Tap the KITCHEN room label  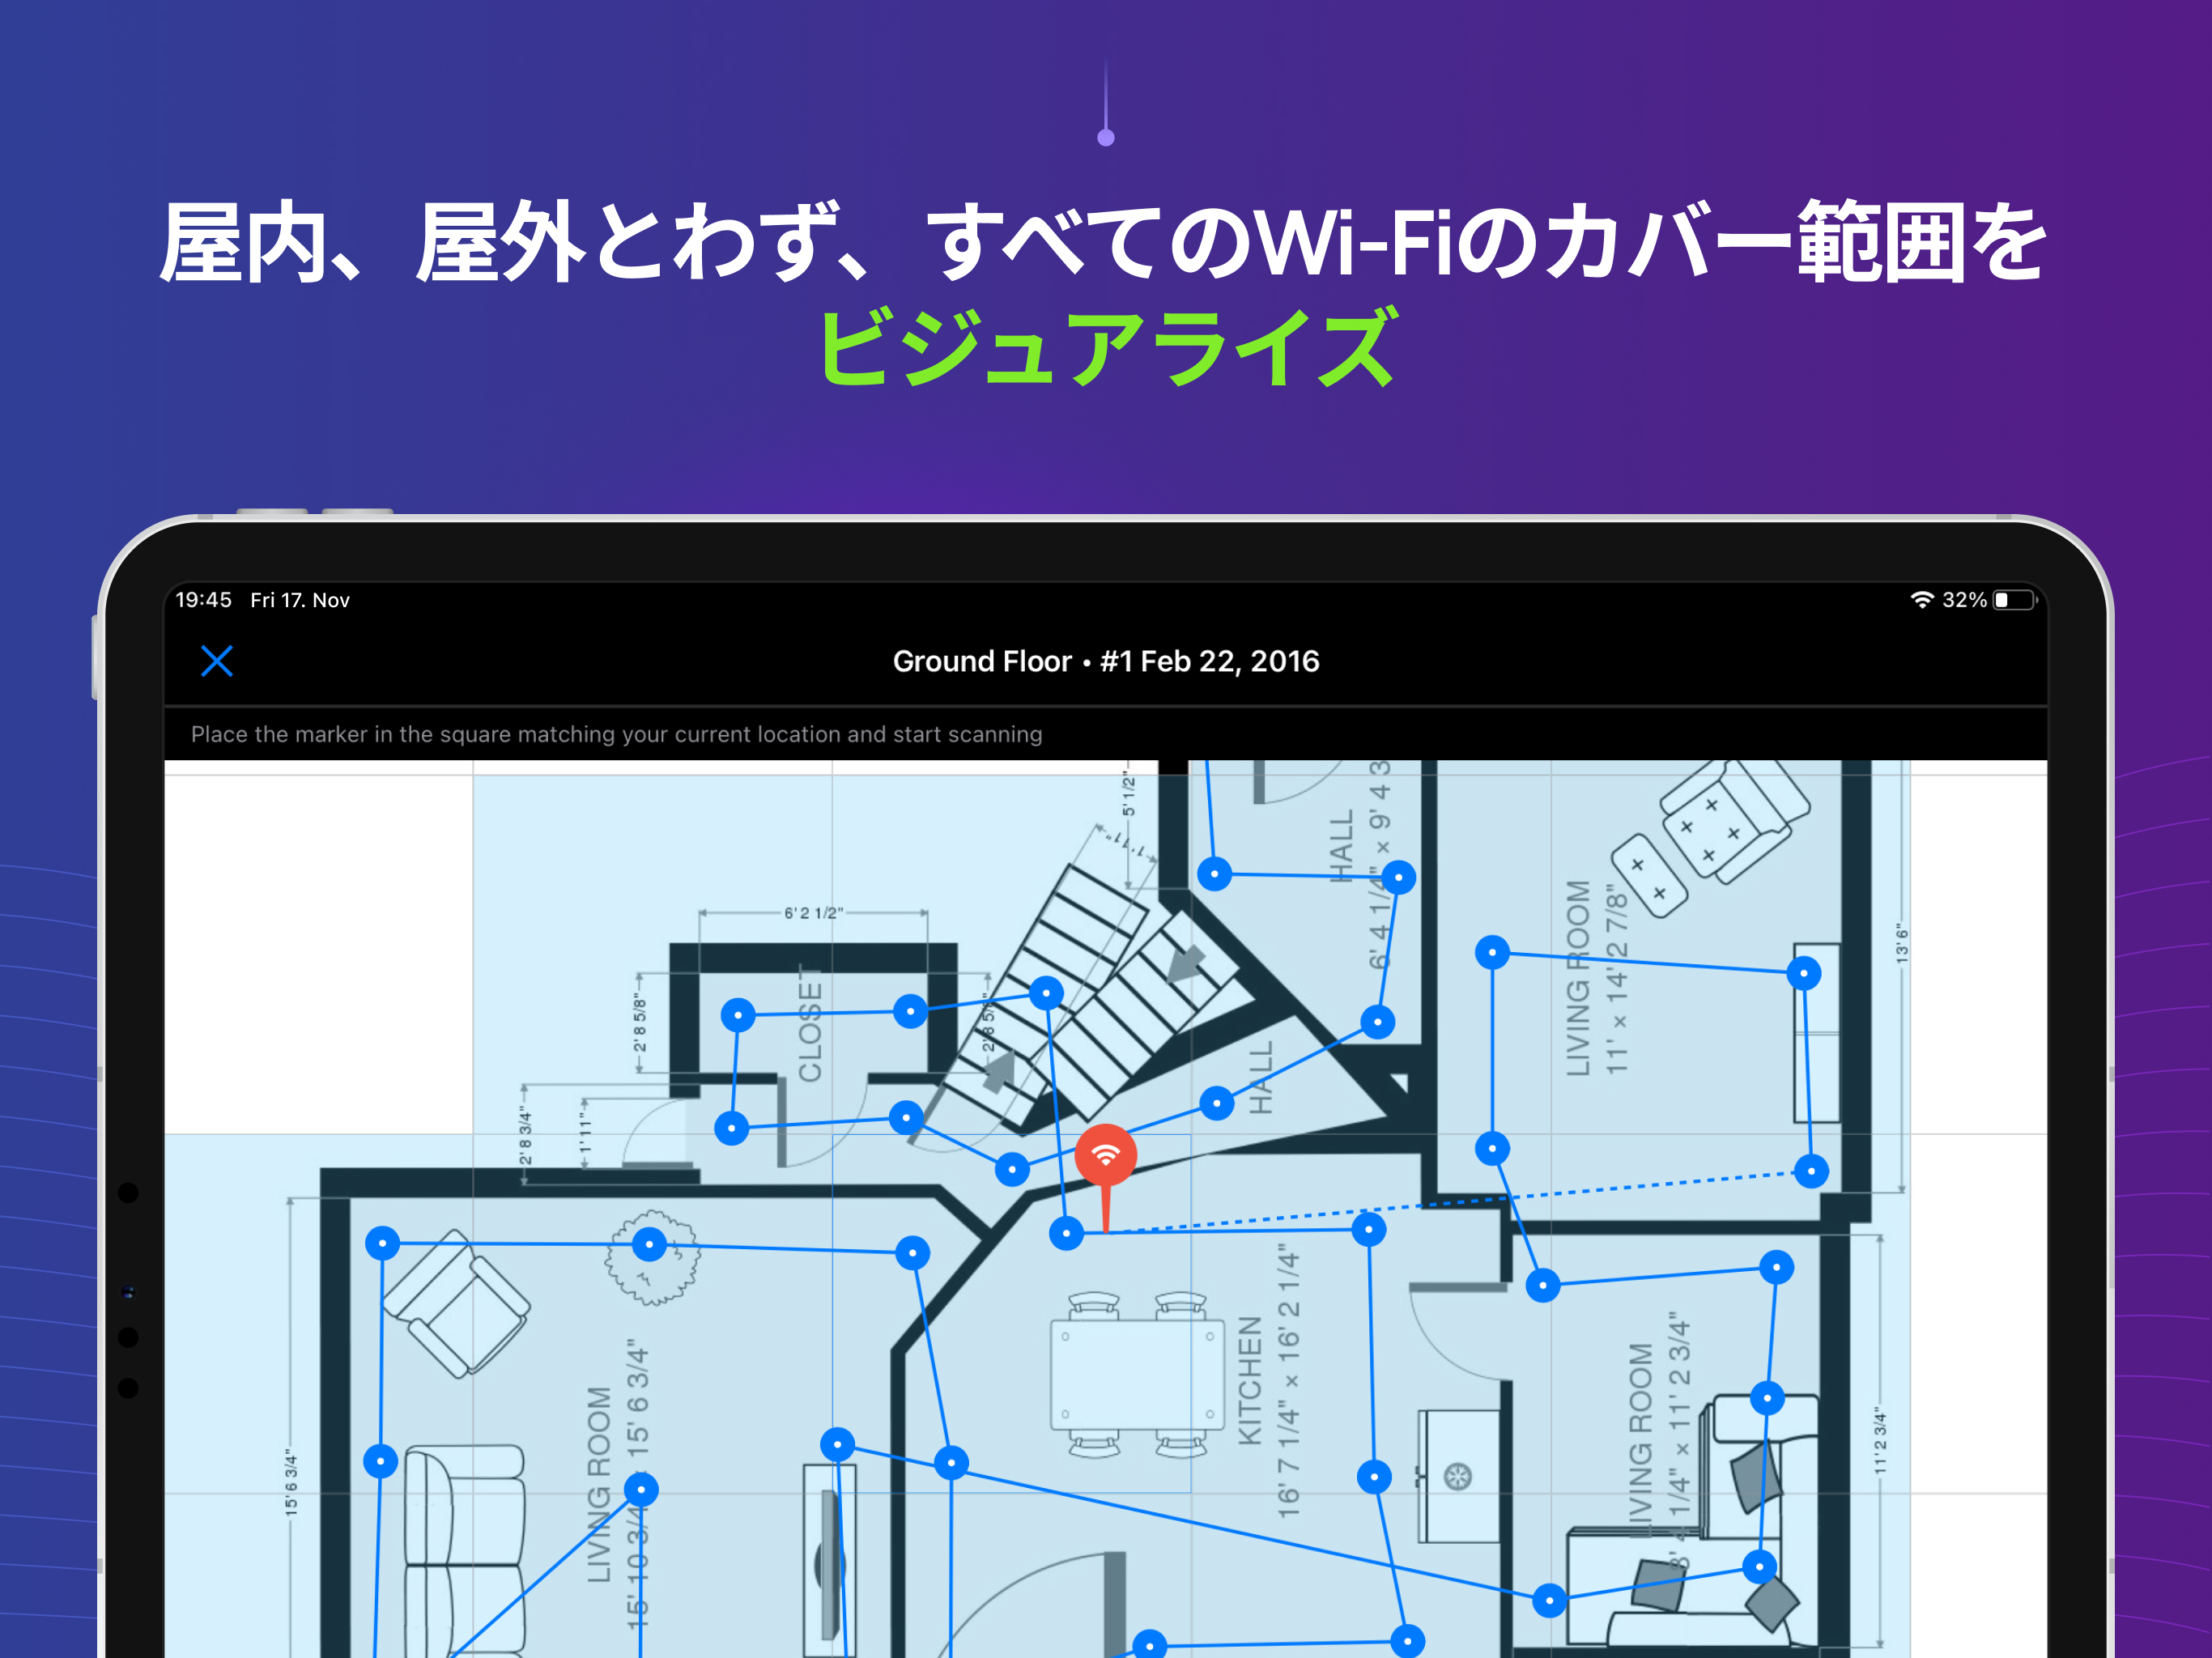click(x=1250, y=1380)
